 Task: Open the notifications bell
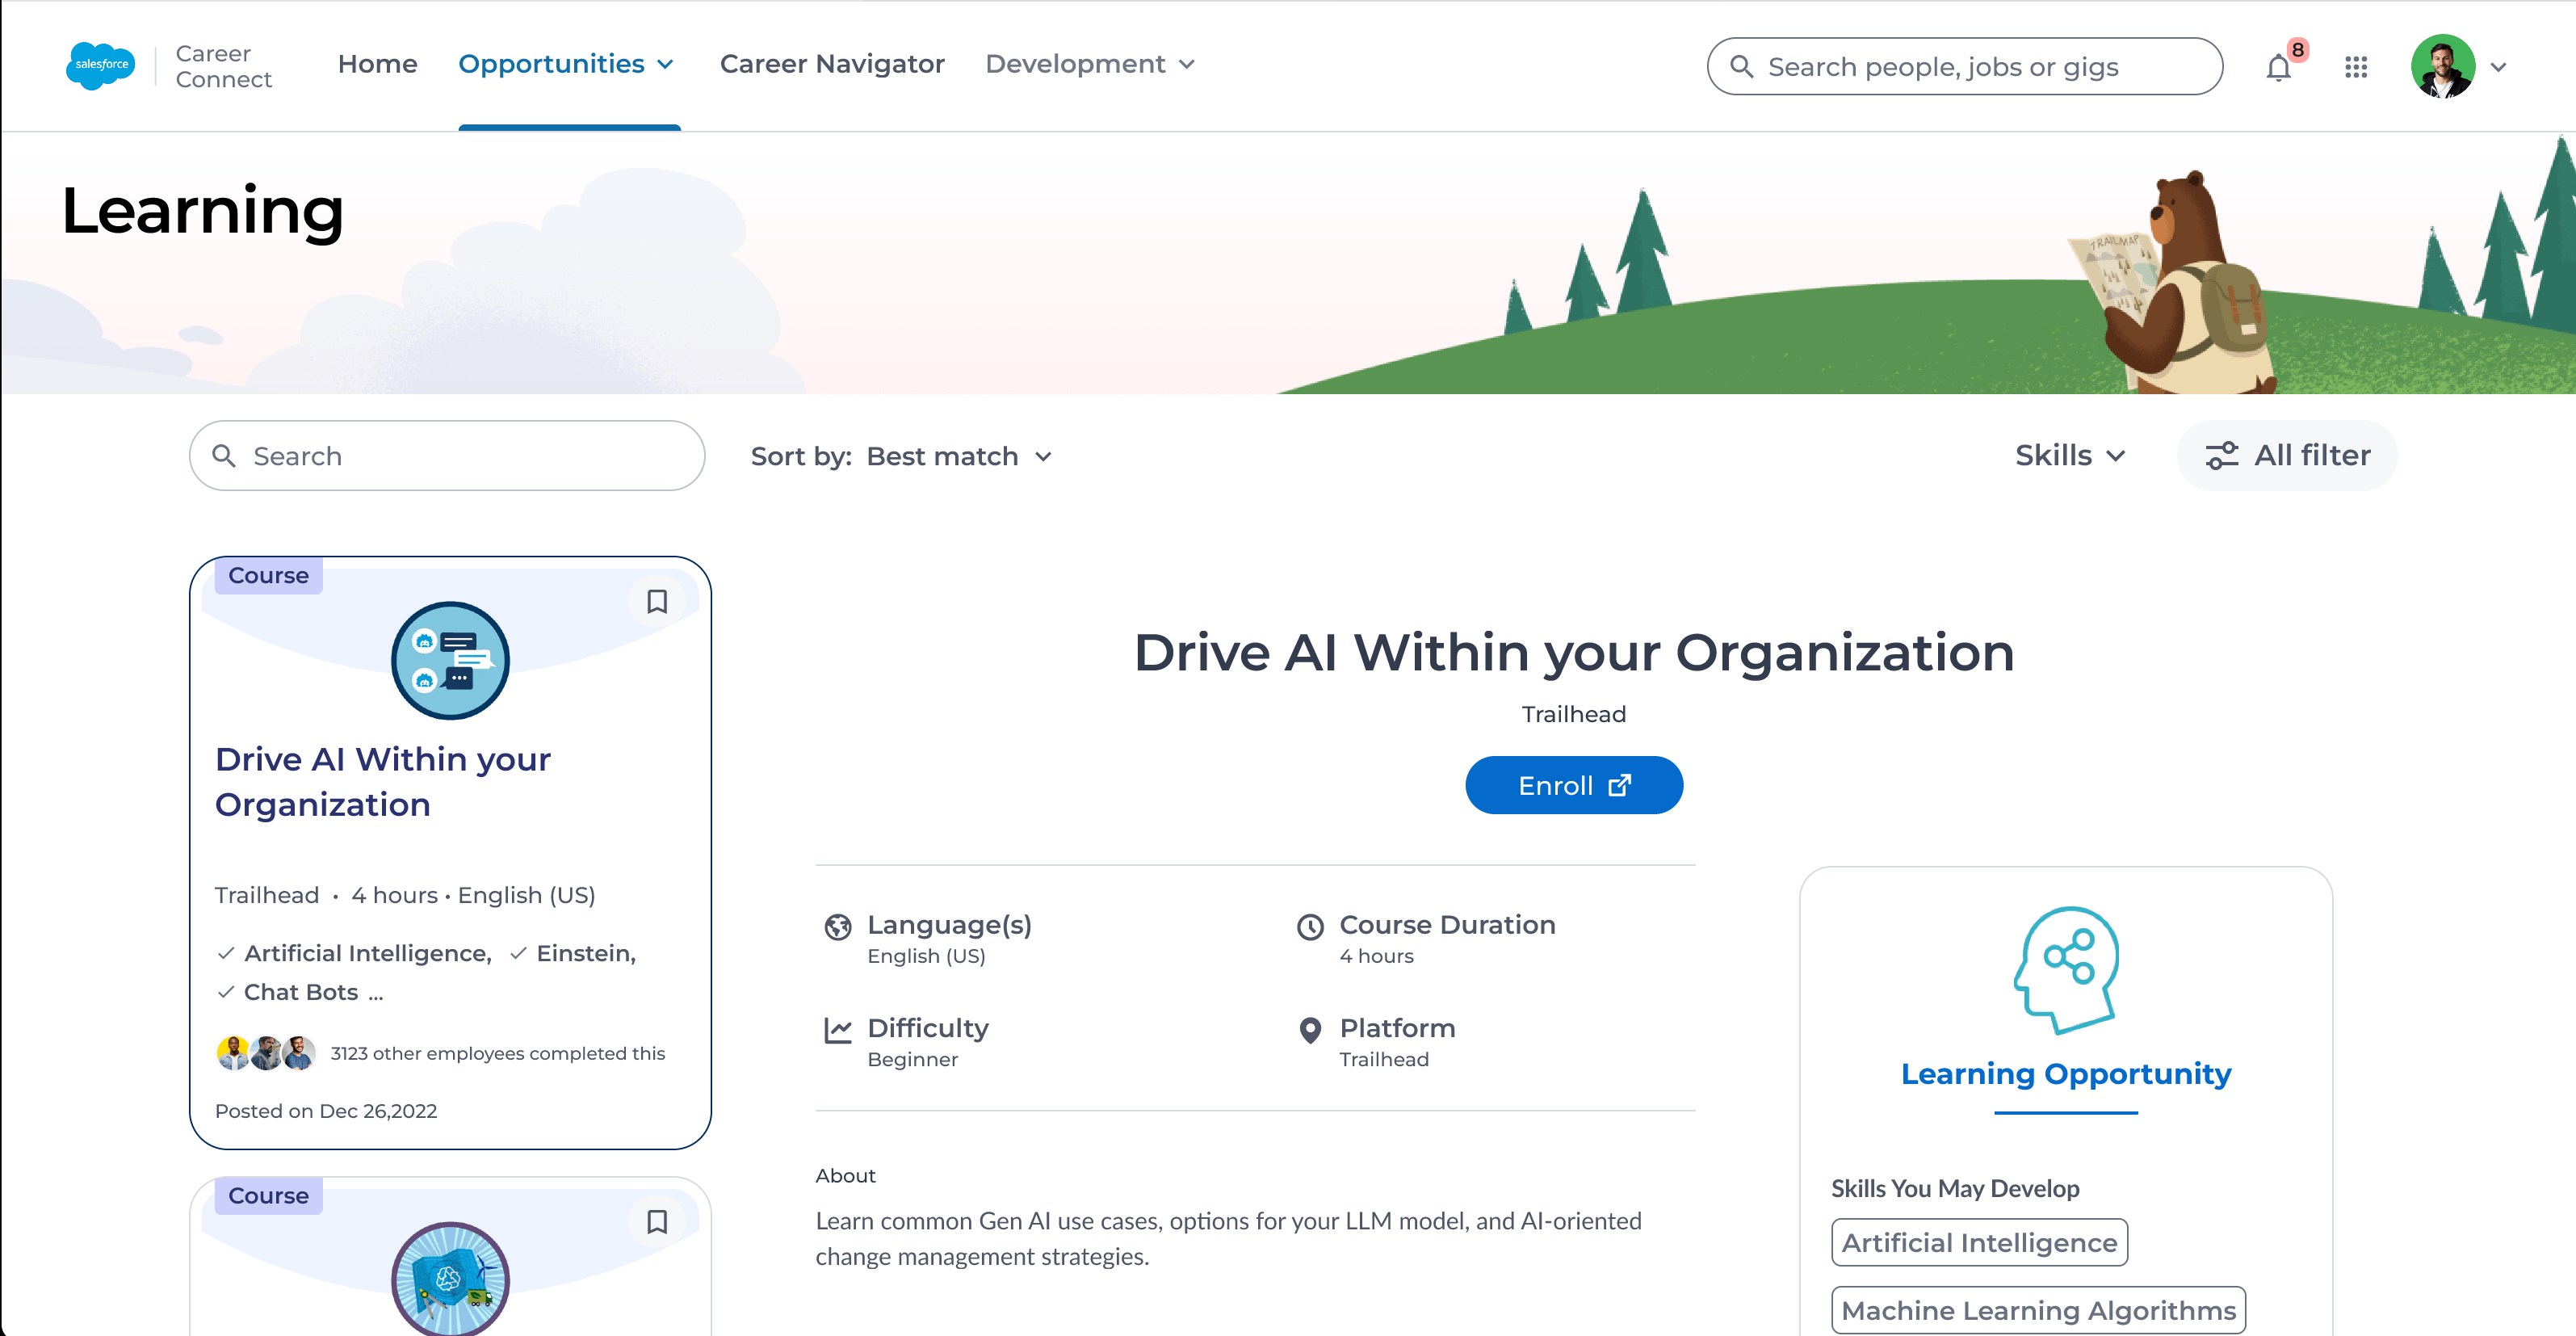tap(2278, 68)
